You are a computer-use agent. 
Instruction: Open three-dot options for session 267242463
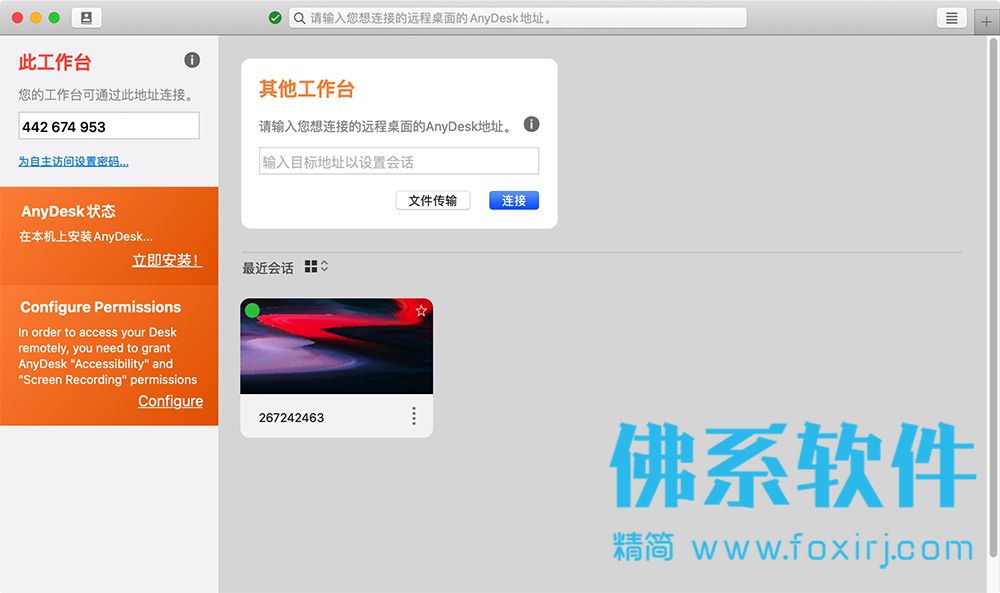(x=414, y=416)
